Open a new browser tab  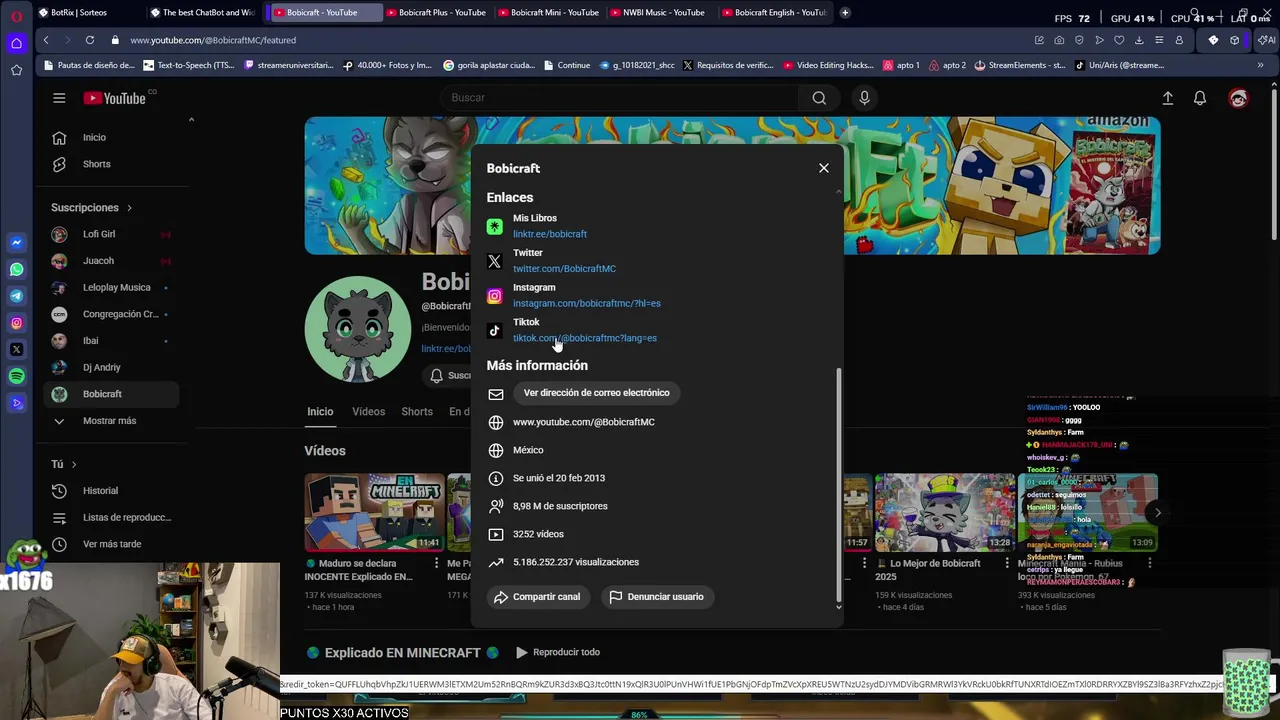coord(845,13)
